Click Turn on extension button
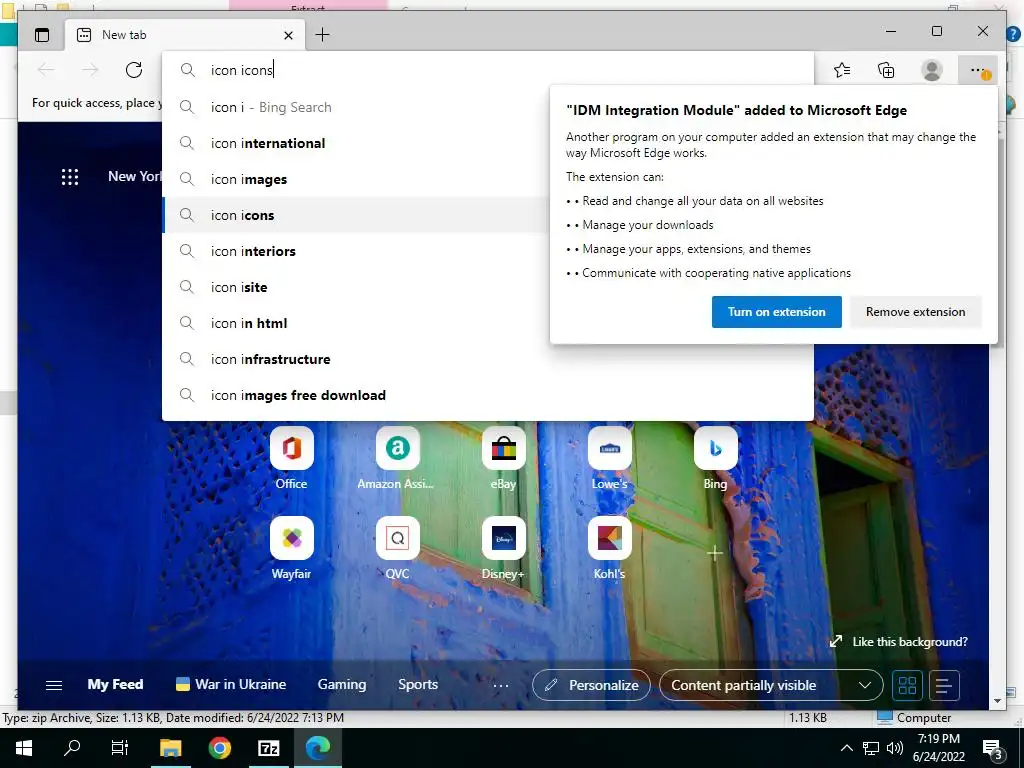Image resolution: width=1024 pixels, height=768 pixels. 776,312
